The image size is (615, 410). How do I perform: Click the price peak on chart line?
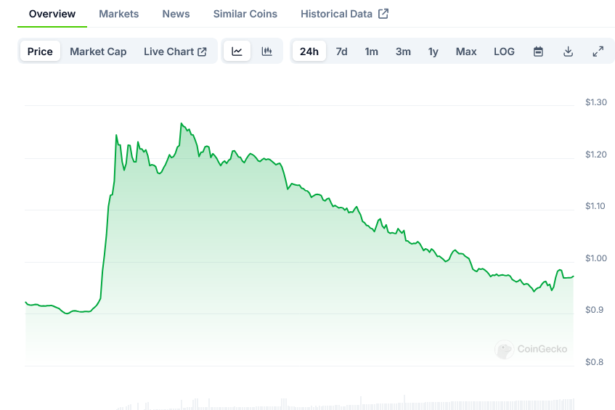pos(181,123)
